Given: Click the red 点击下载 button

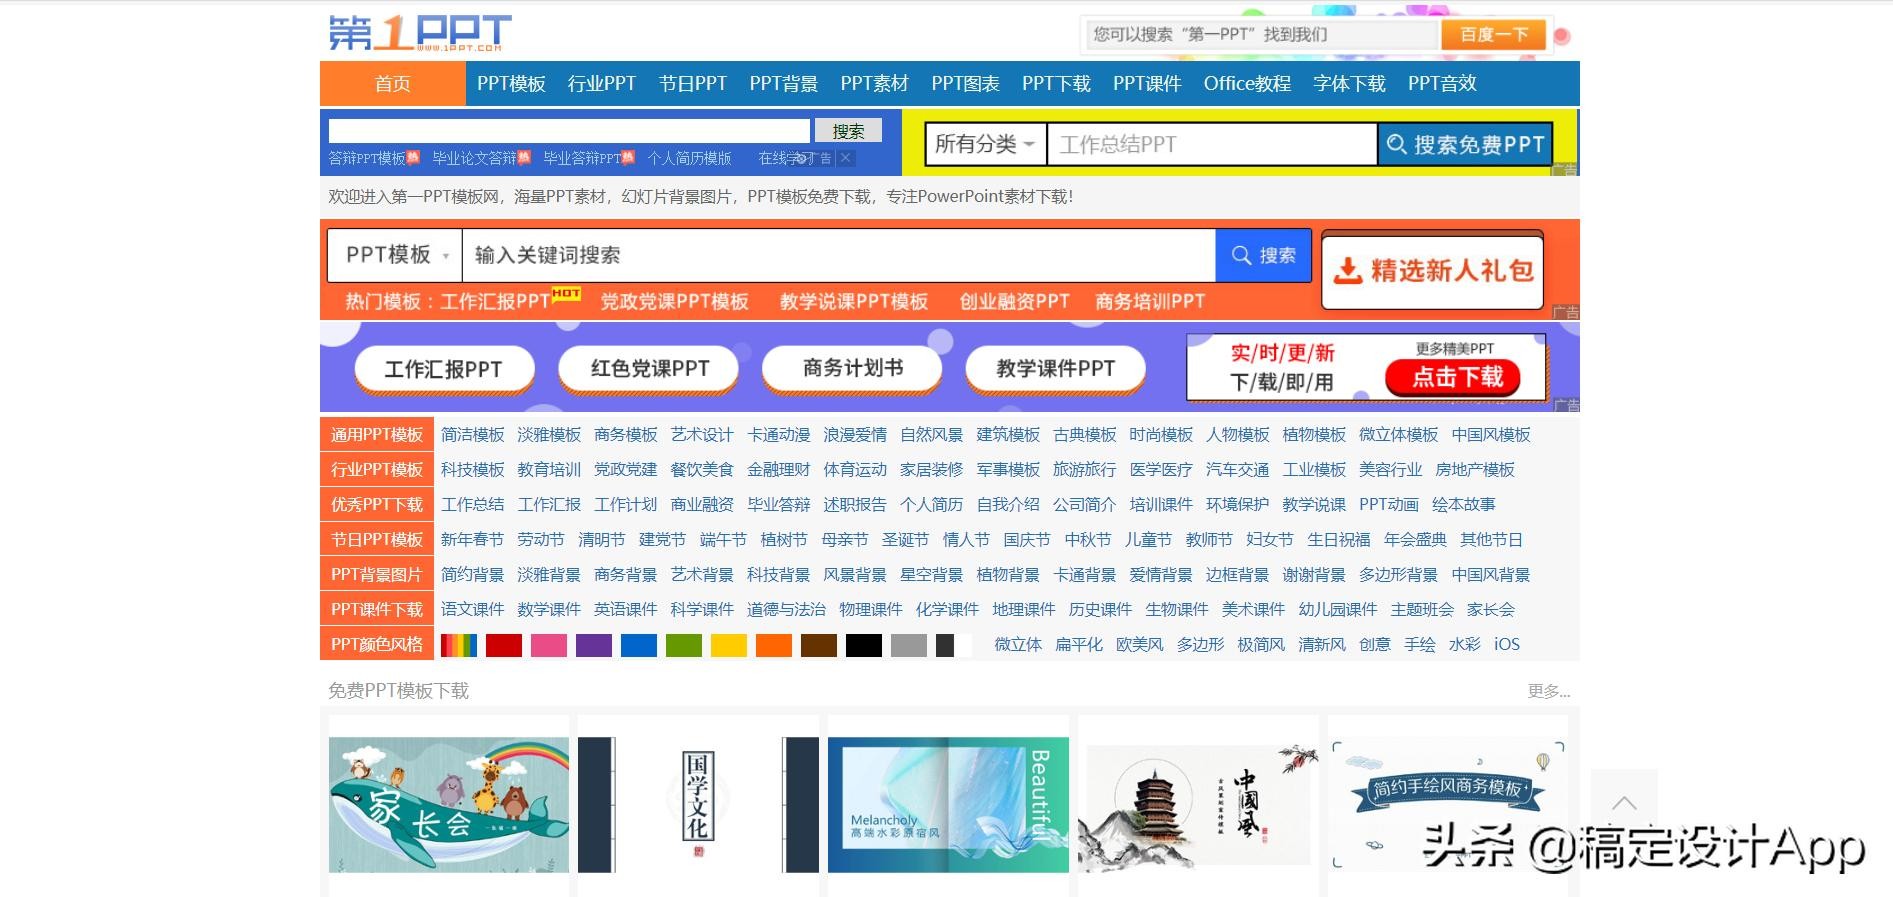Looking at the screenshot, I should [x=1456, y=377].
